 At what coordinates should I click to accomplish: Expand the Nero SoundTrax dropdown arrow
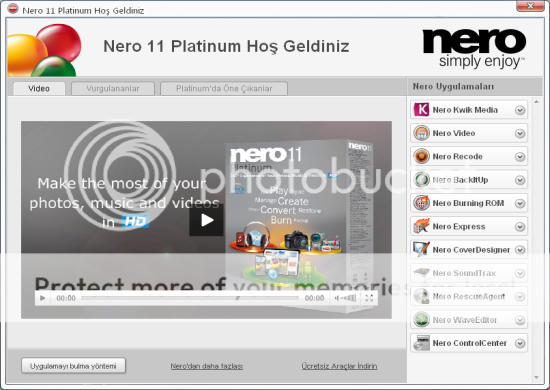click(x=520, y=274)
